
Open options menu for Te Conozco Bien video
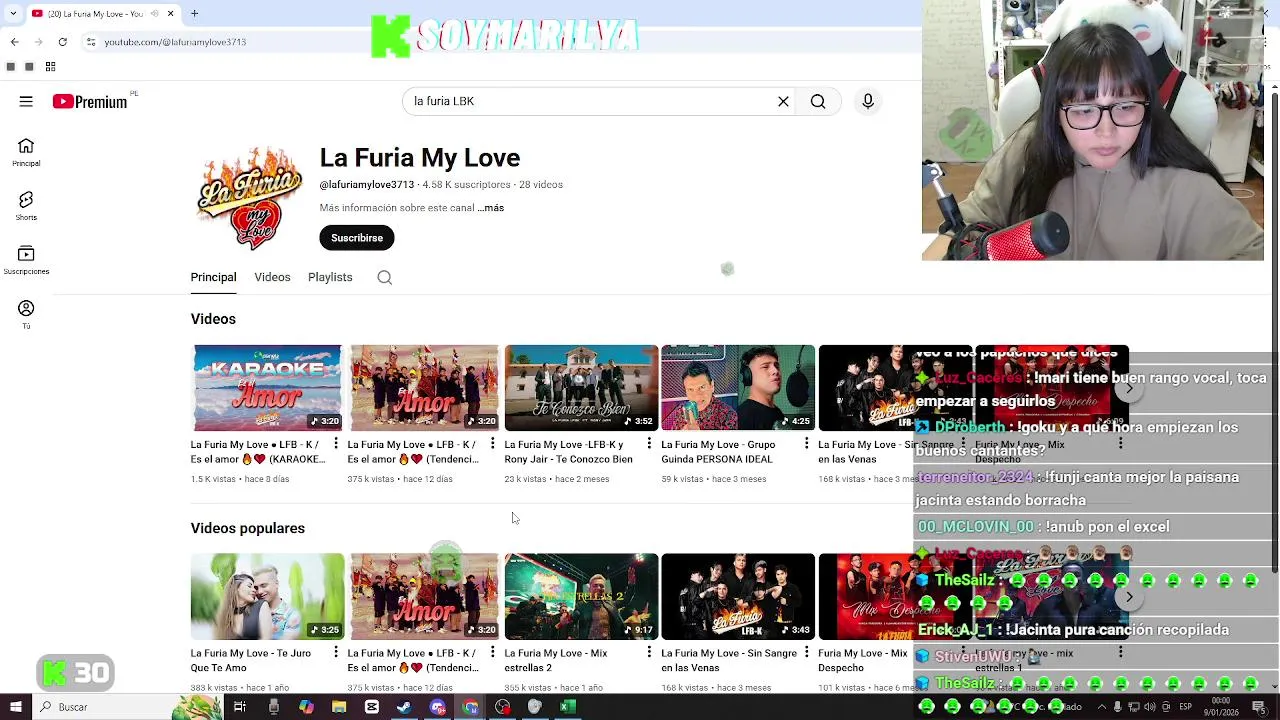pyautogui.click(x=649, y=444)
